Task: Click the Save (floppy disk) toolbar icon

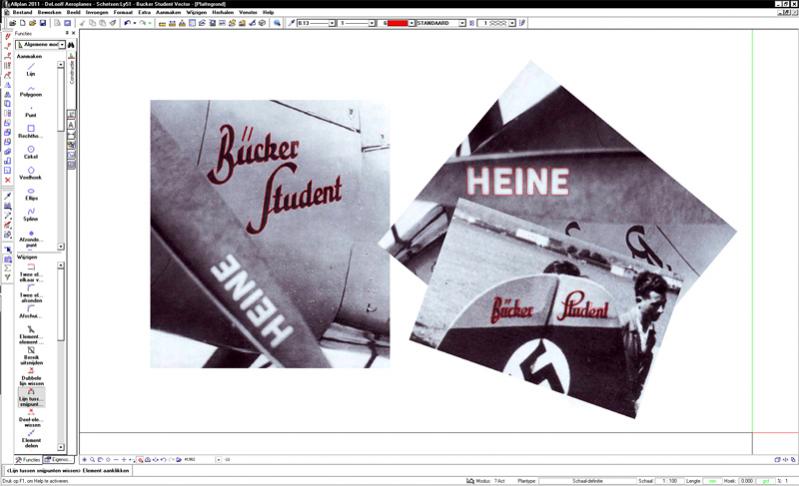Action: 43,23
